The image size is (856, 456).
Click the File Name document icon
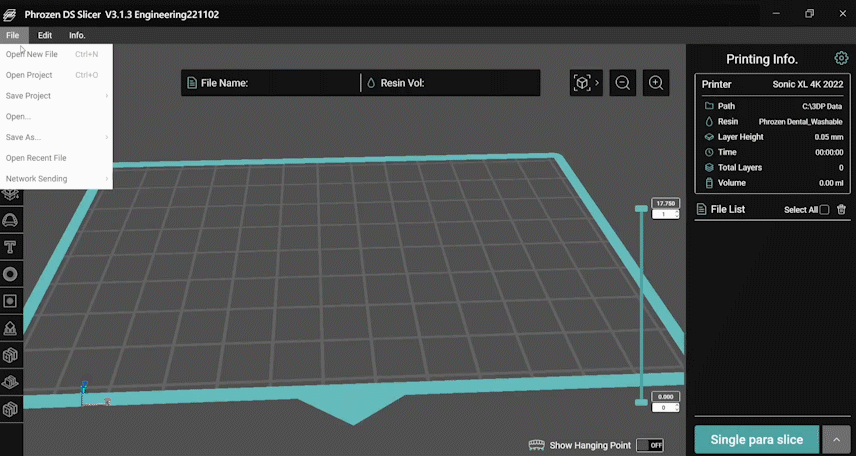point(192,83)
